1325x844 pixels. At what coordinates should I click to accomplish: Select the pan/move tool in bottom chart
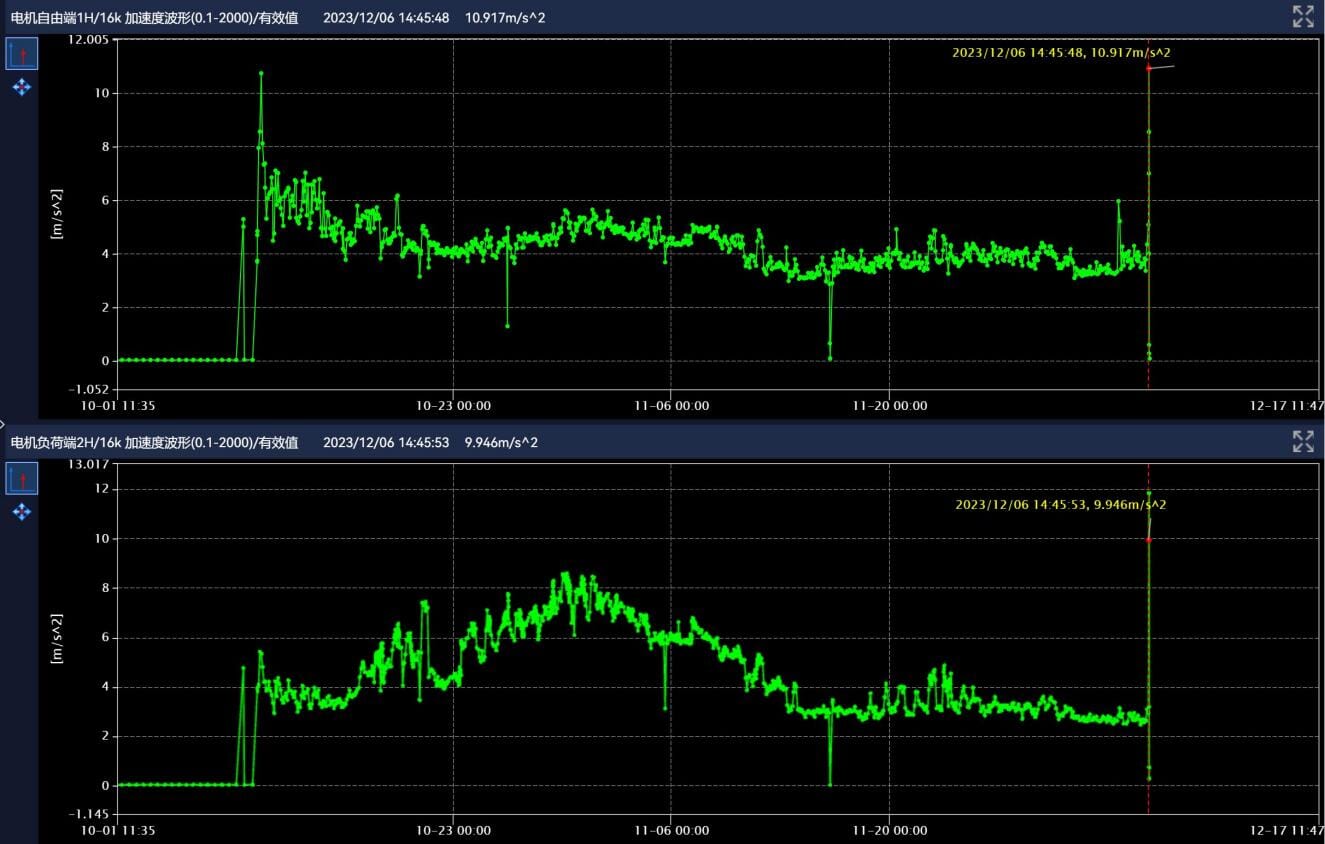[x=22, y=512]
